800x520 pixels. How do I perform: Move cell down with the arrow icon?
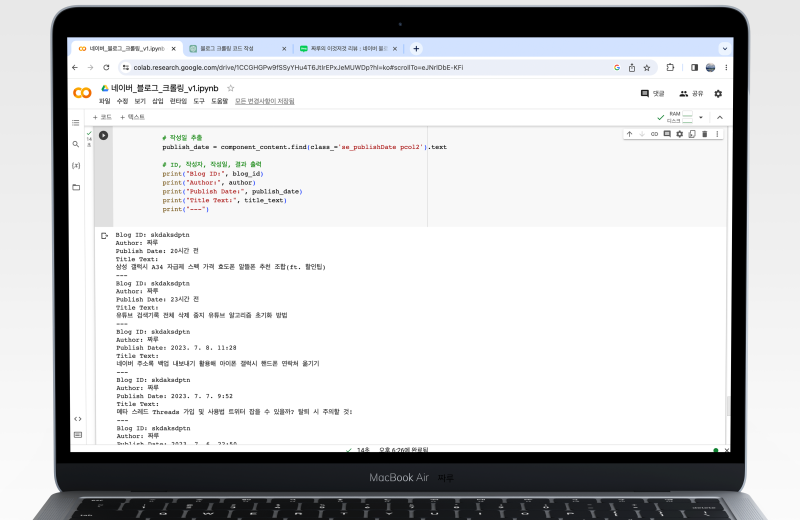point(642,134)
